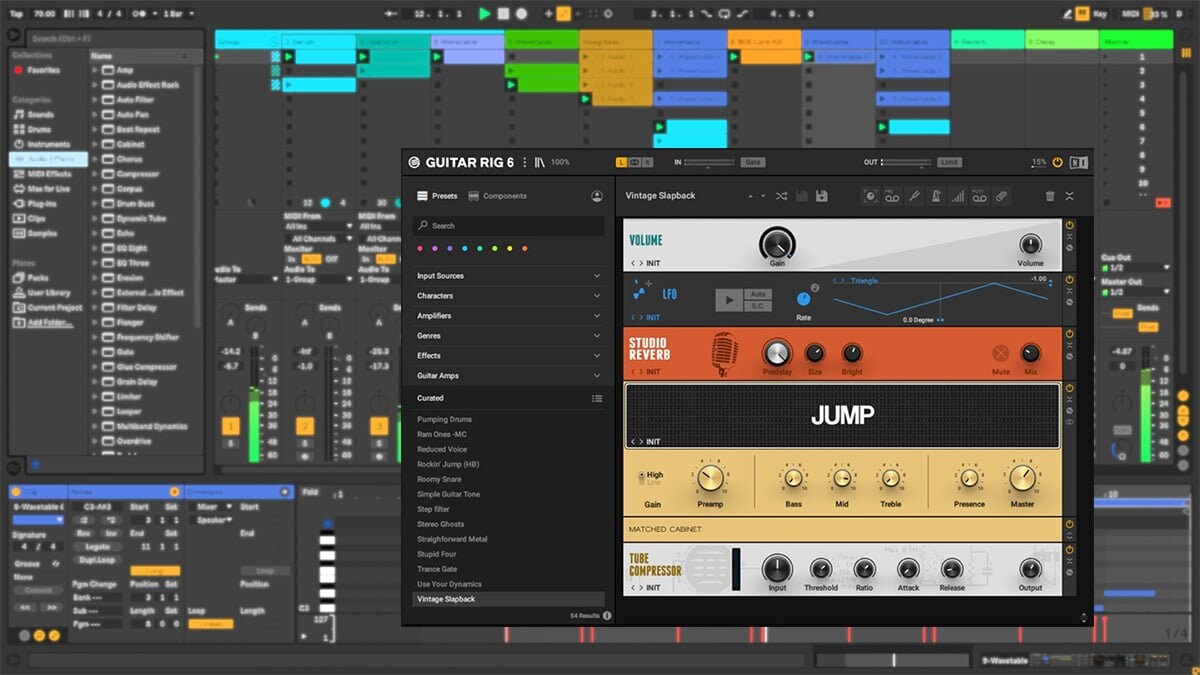Show the level meter tool in the rack toolbar

coord(958,196)
